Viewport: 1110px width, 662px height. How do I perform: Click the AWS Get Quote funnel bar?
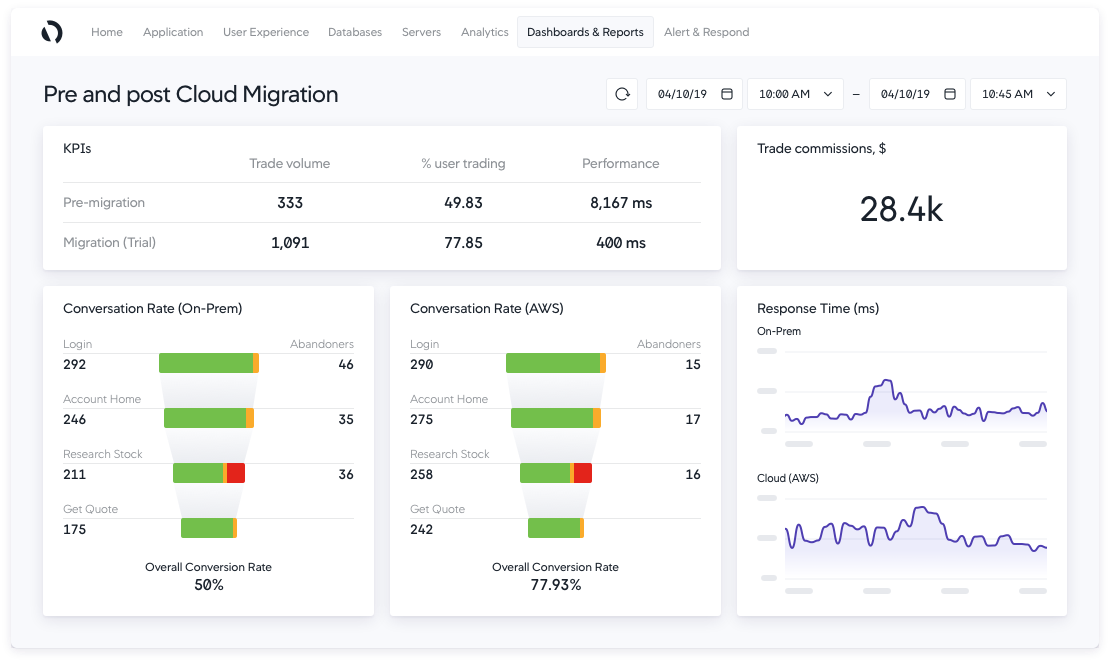click(556, 528)
